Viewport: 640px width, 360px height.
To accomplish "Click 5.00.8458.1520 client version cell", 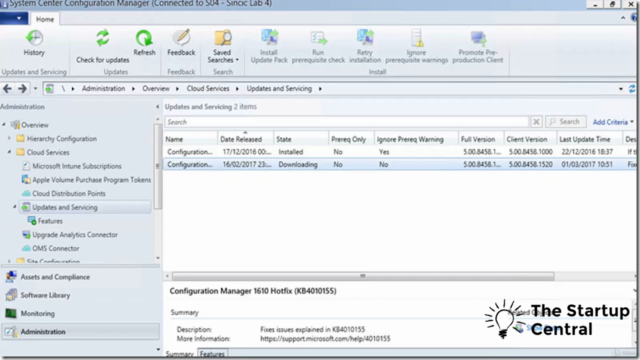I will (x=531, y=164).
